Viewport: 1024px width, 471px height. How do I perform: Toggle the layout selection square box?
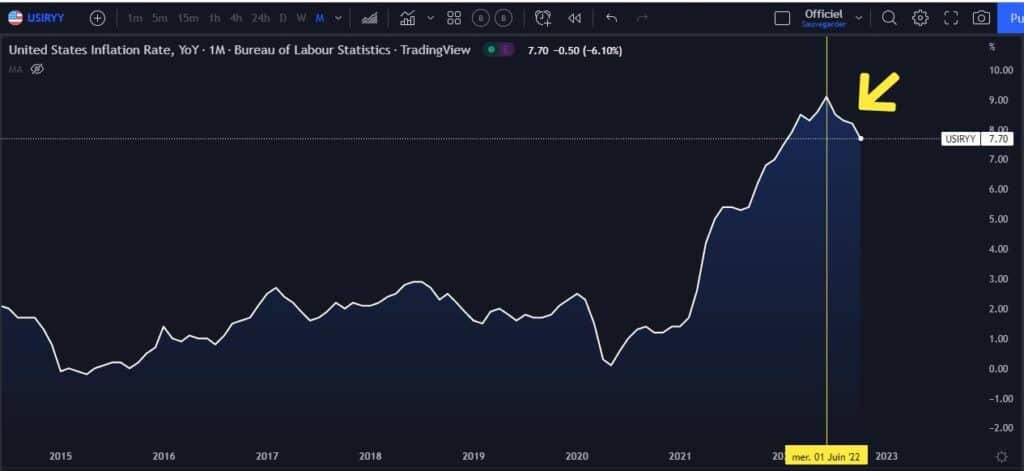click(x=782, y=18)
